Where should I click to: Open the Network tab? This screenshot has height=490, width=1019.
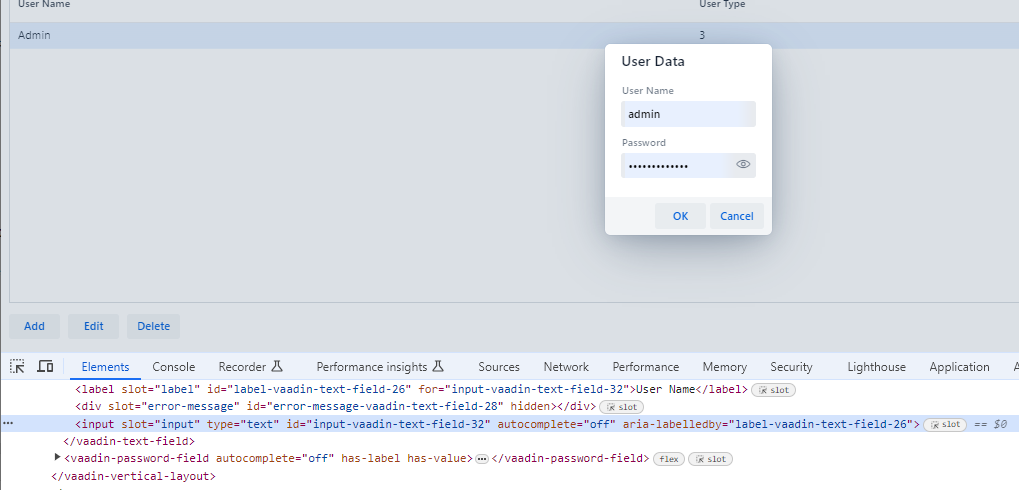pyautogui.click(x=566, y=367)
